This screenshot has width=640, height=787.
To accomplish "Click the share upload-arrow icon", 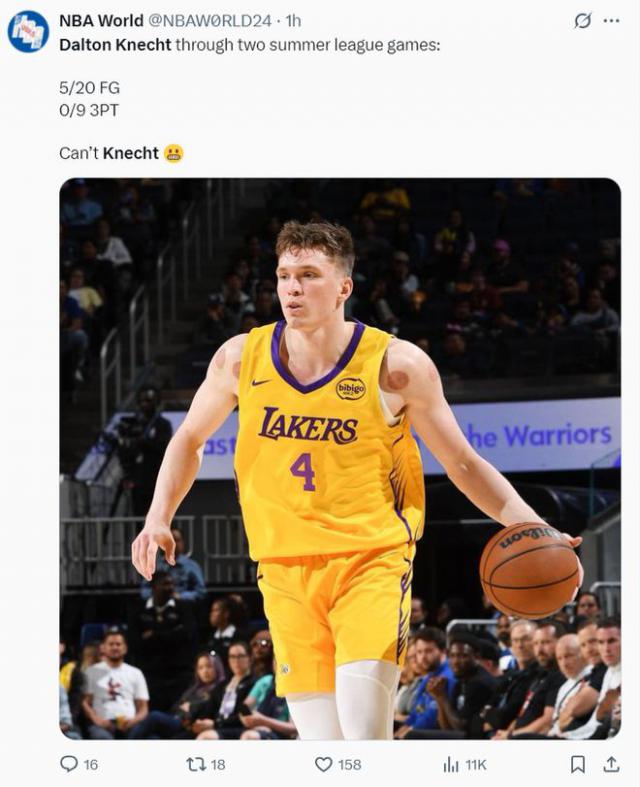I will (611, 764).
